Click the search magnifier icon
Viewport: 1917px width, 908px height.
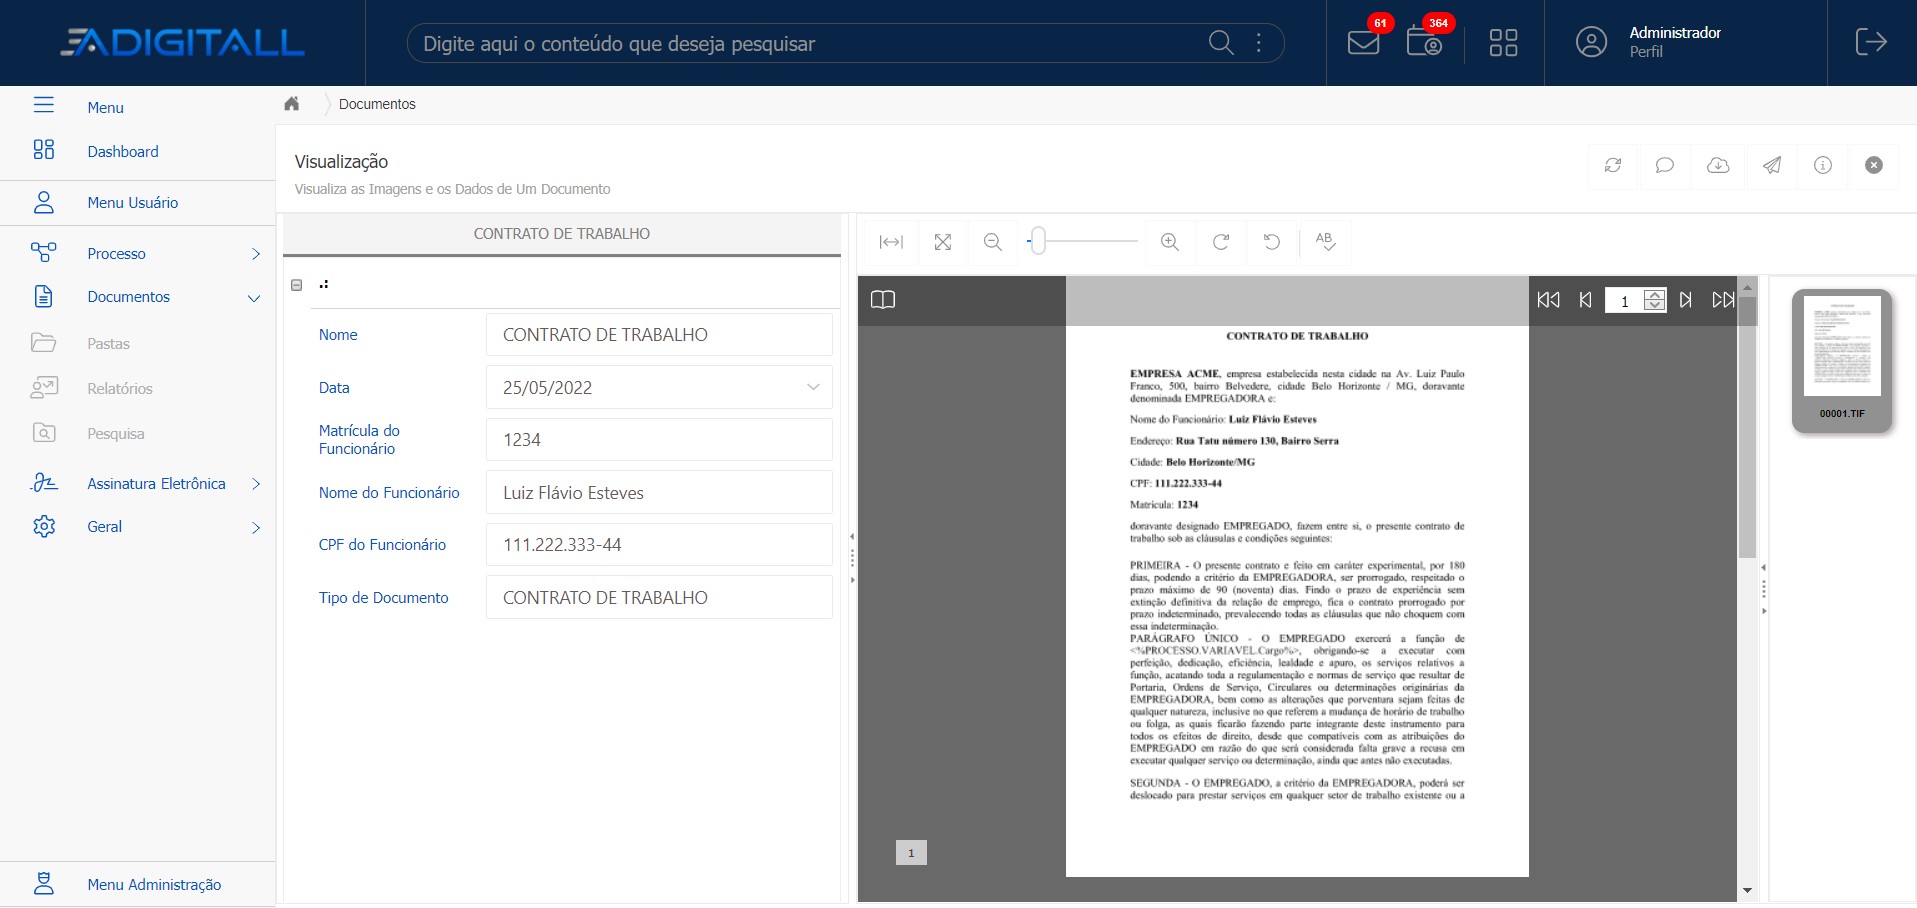(x=1221, y=42)
